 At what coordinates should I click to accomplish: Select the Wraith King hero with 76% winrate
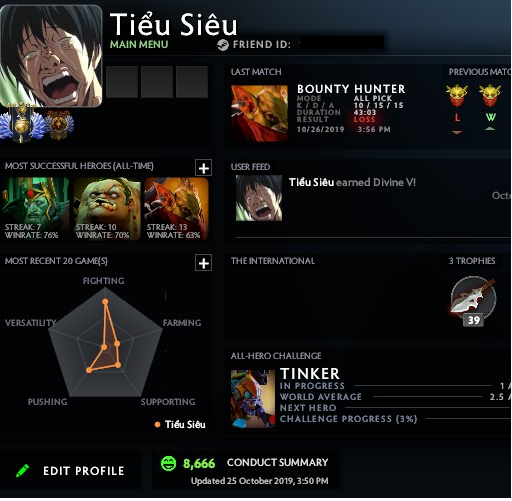tap(36, 209)
